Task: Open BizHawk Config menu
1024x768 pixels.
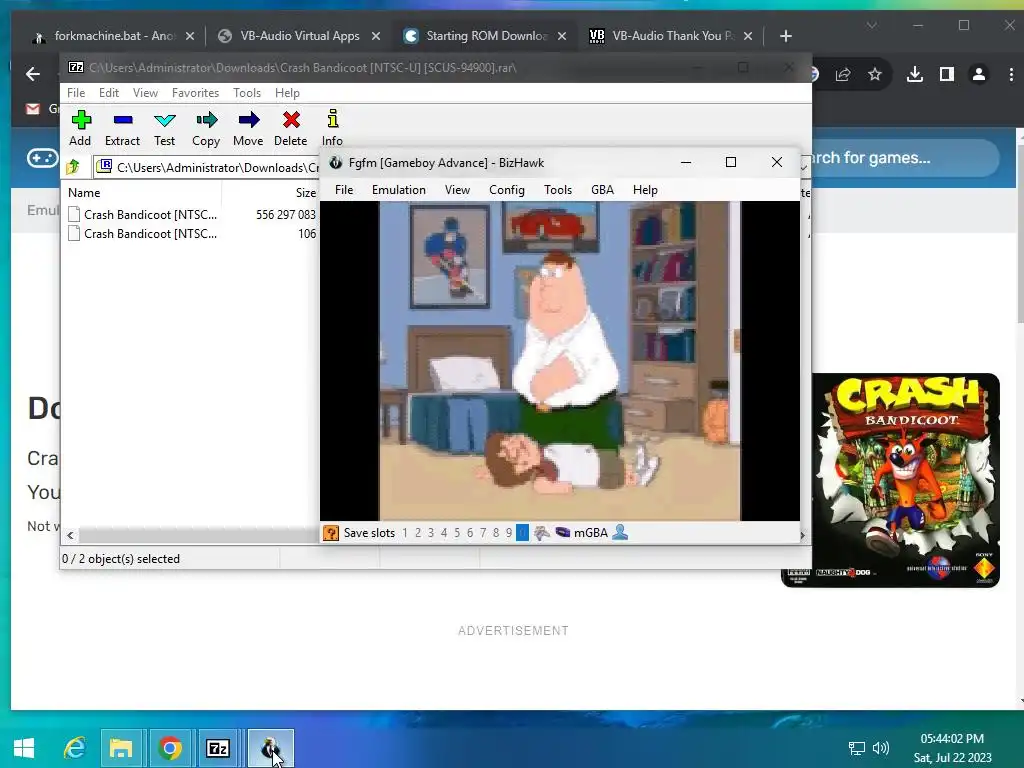Action: tap(507, 190)
